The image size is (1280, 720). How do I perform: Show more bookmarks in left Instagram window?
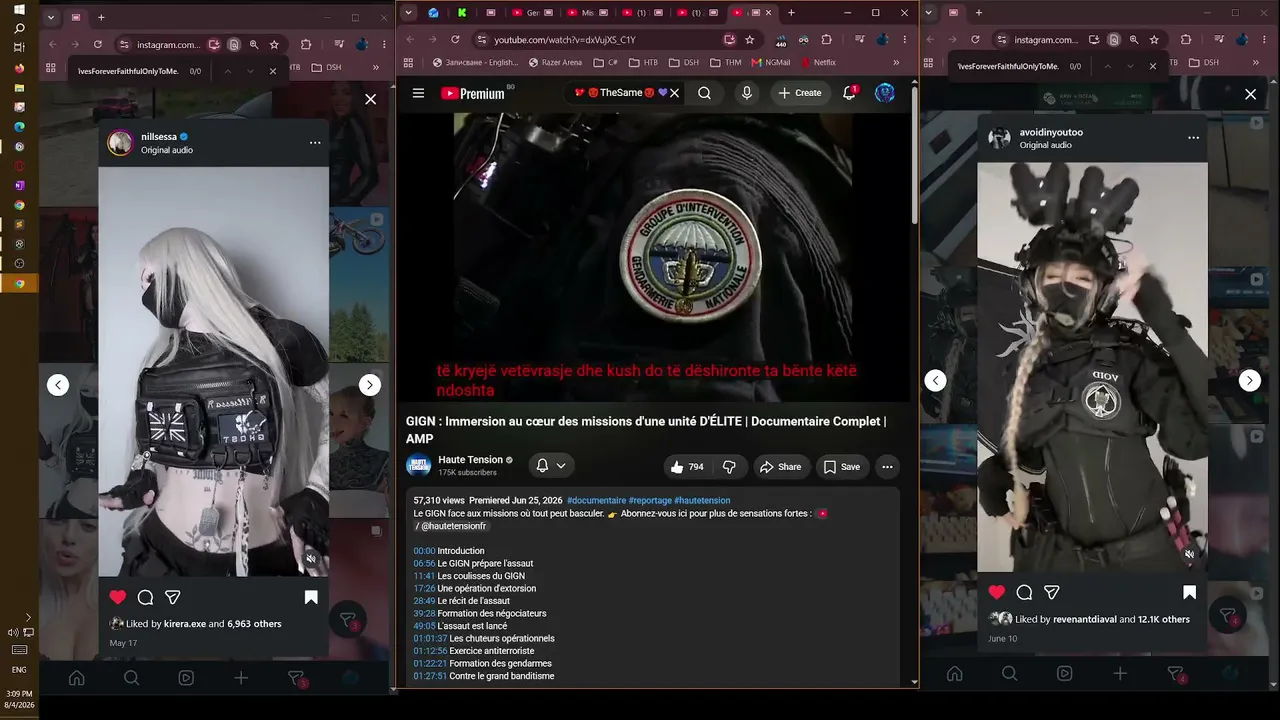click(376, 67)
